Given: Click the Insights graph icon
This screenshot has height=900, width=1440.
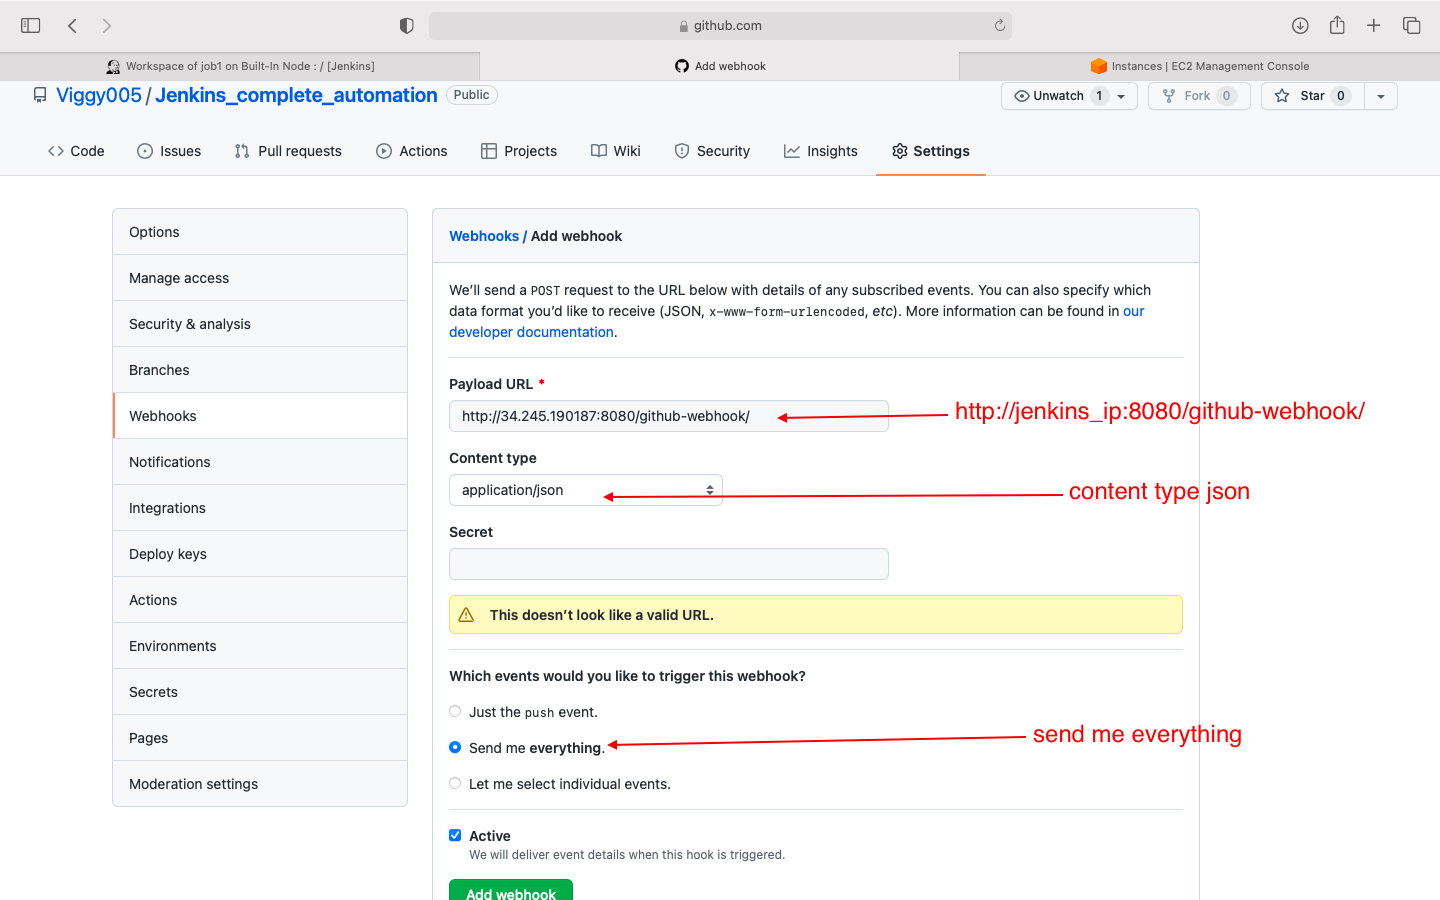Looking at the screenshot, I should pos(792,151).
